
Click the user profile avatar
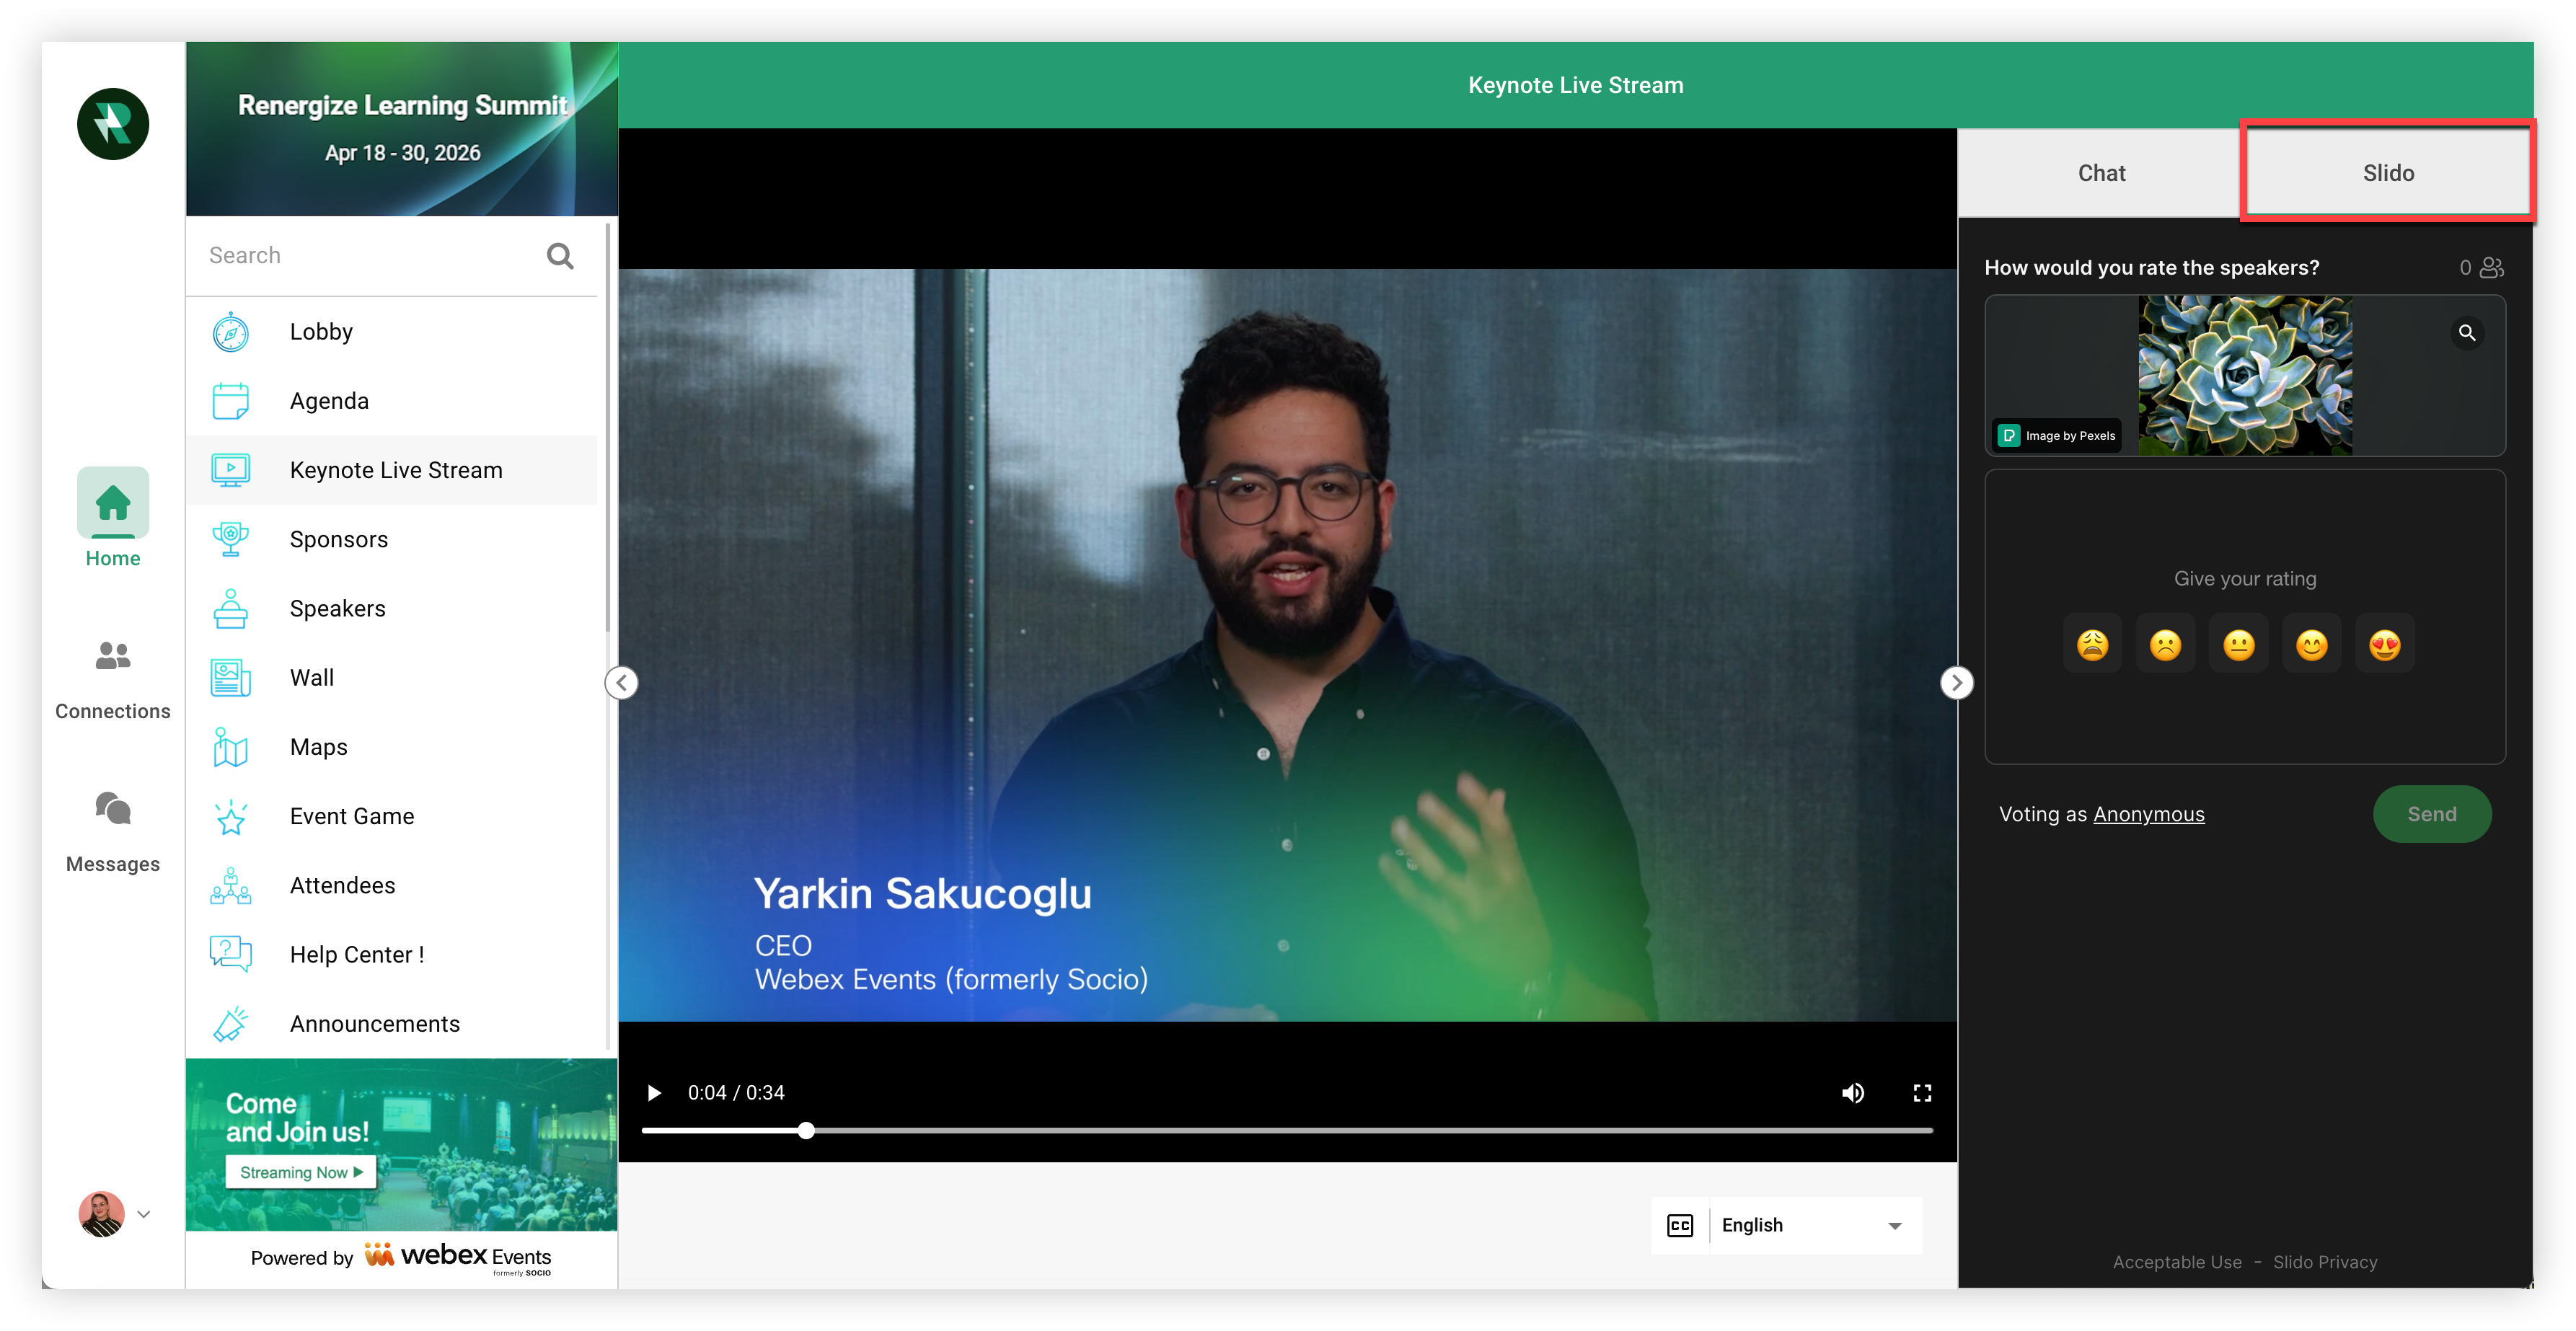[102, 1213]
